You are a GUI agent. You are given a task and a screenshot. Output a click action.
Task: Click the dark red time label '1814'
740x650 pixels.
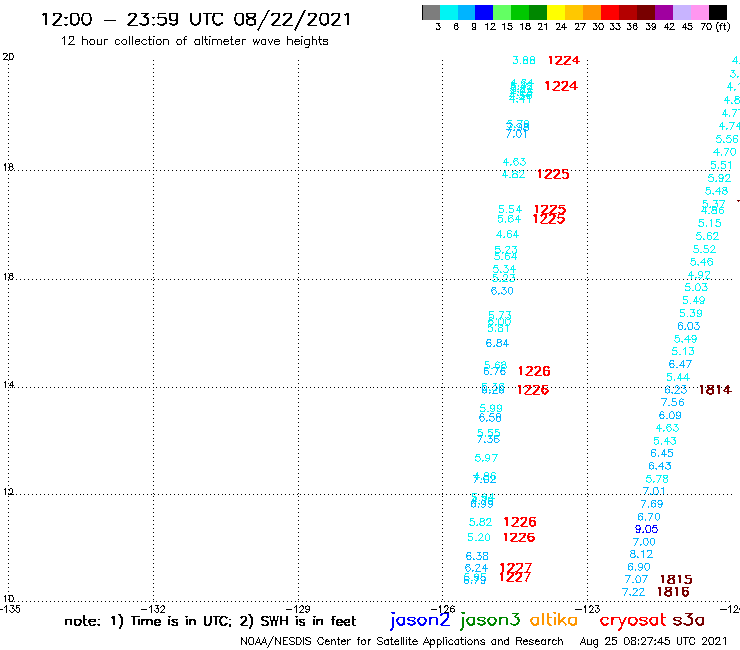pos(715,389)
